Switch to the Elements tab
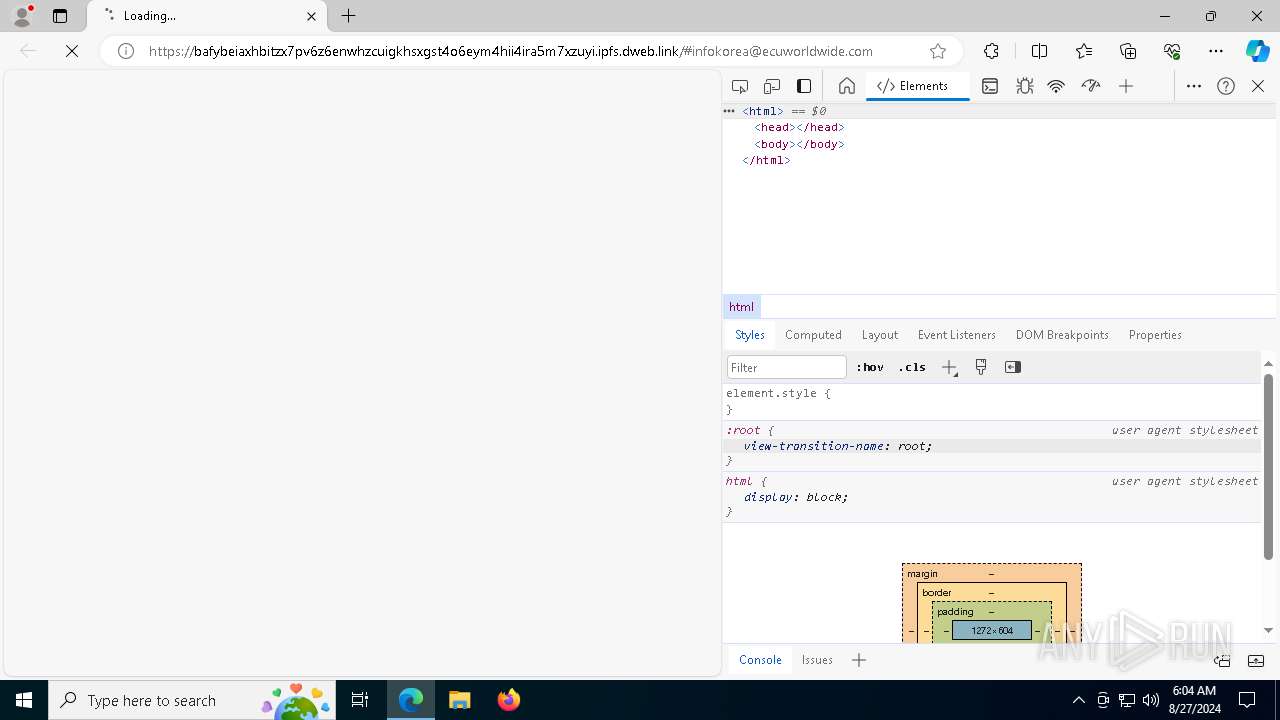Viewport: 1280px width, 720px height. pos(917,86)
